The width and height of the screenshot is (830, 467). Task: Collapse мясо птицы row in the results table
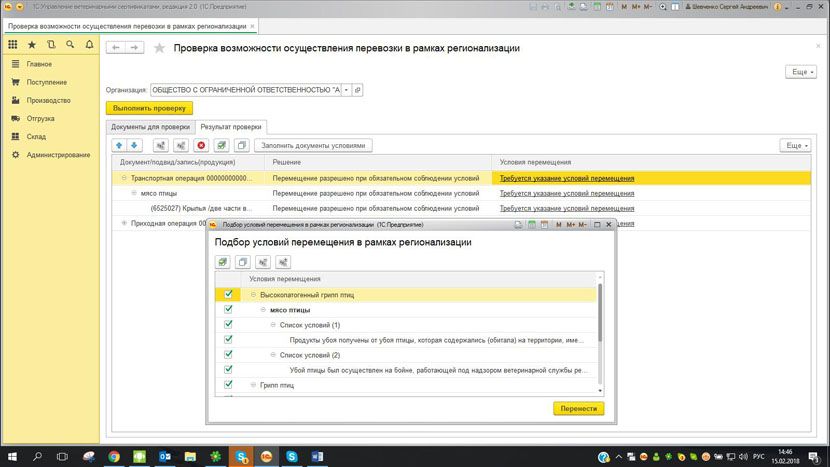pos(134,193)
